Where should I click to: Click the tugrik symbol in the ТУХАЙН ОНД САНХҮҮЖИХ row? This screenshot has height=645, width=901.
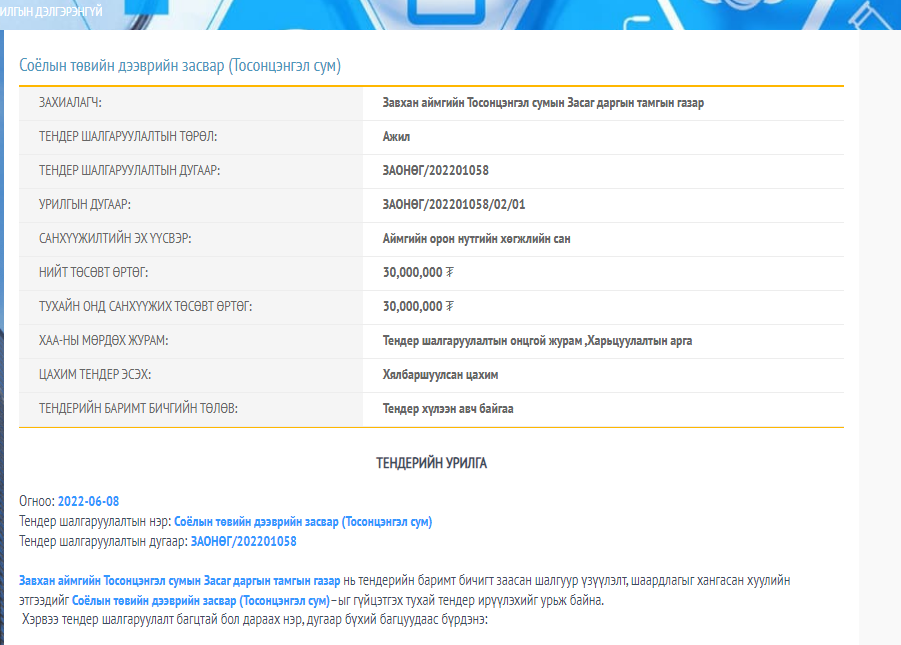click(x=450, y=307)
